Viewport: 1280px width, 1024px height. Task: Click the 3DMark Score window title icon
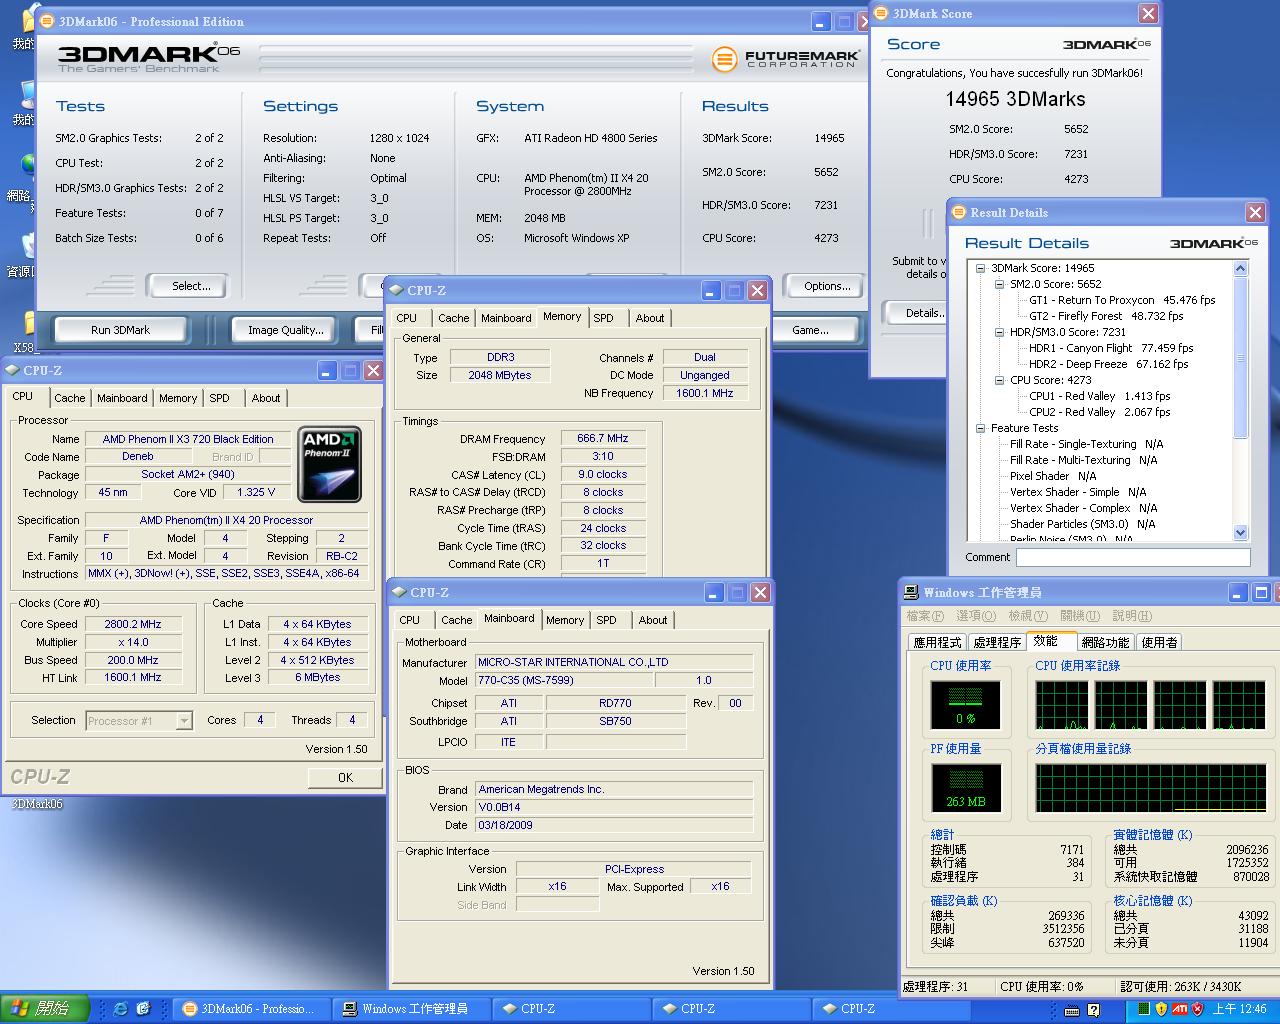coord(881,13)
